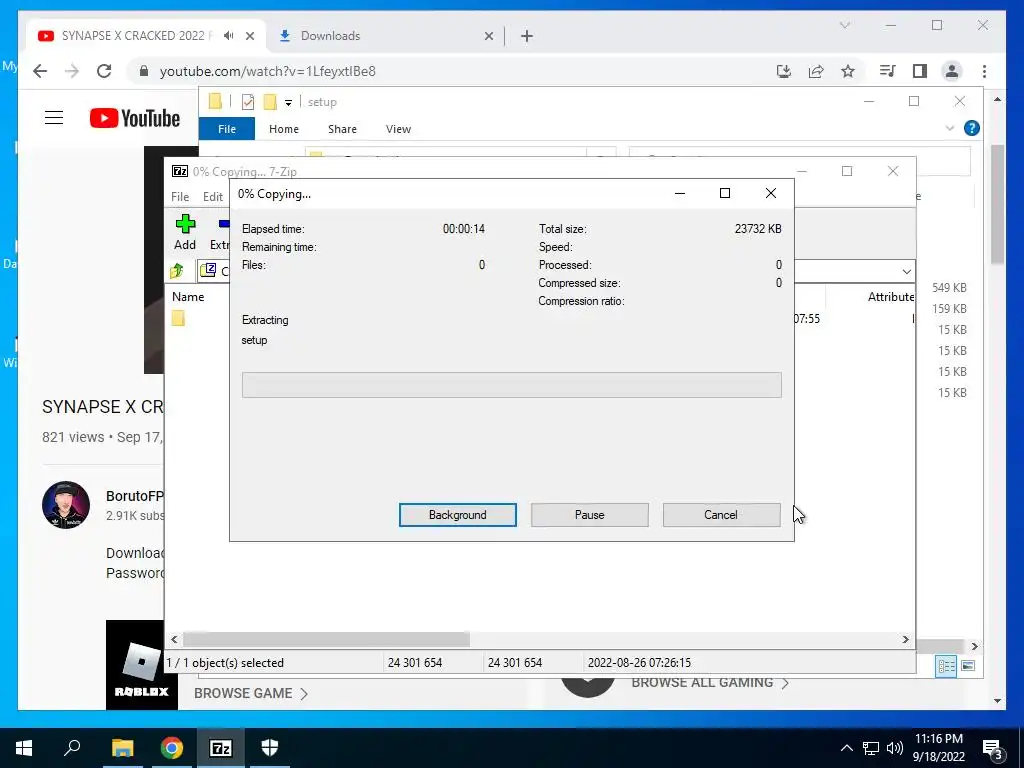Open Chrome media control icon
The width and height of the screenshot is (1024, 768).
[x=888, y=71]
